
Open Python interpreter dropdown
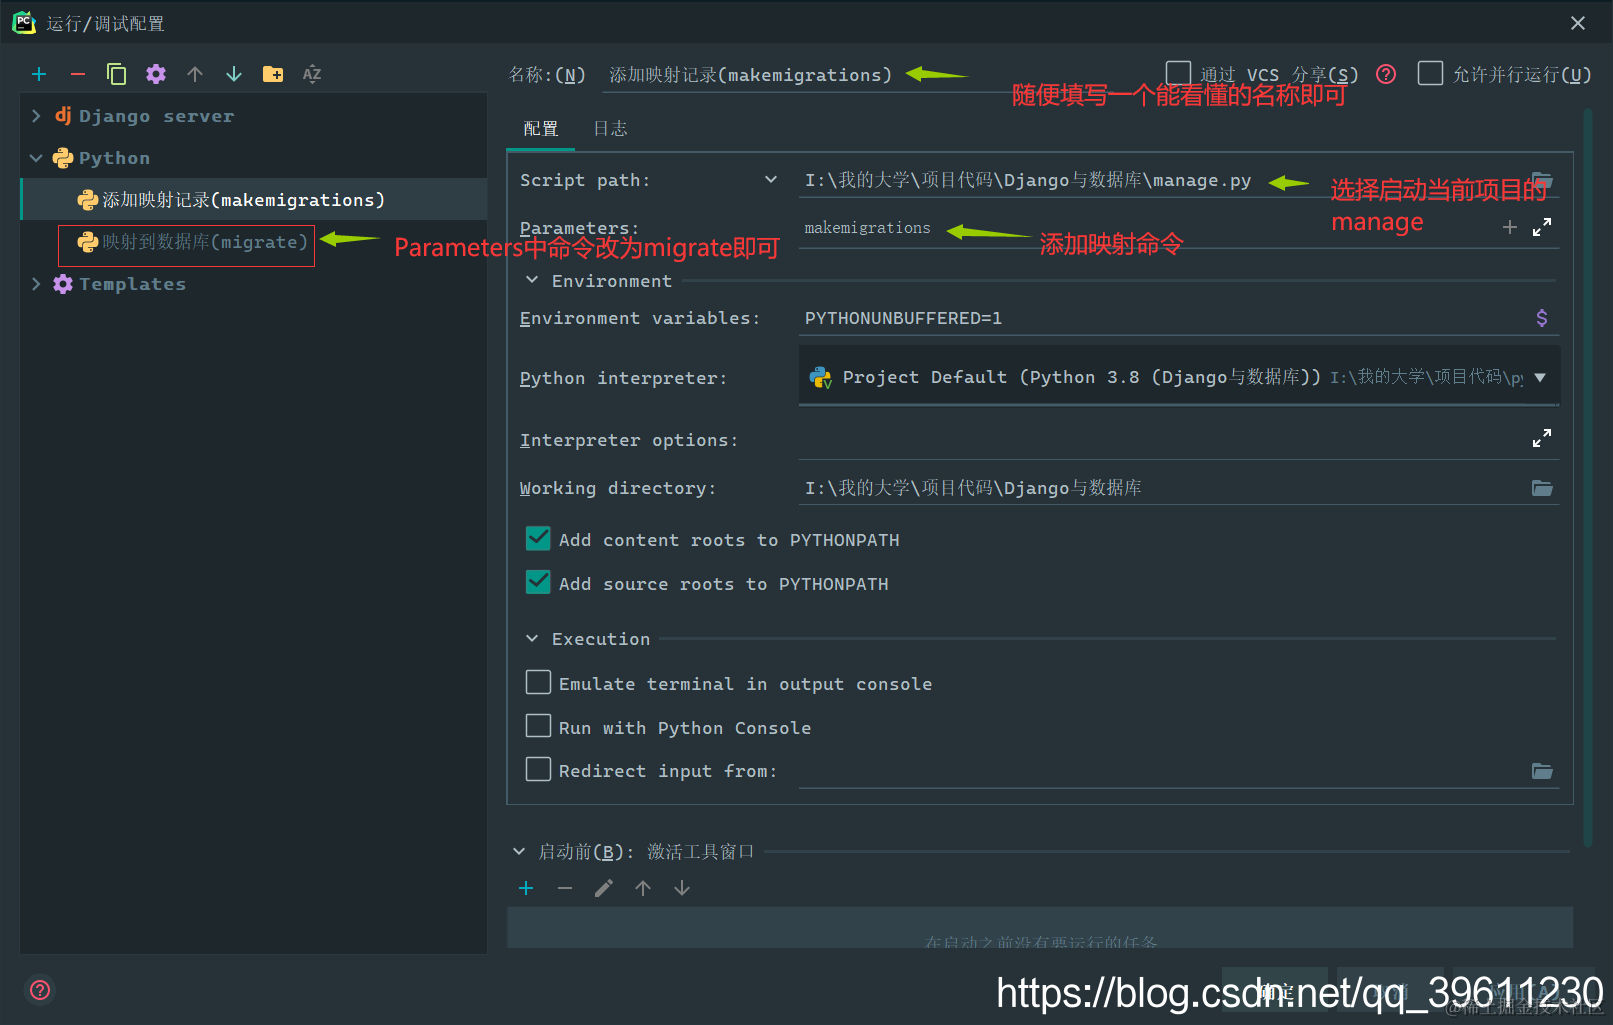coord(1540,377)
